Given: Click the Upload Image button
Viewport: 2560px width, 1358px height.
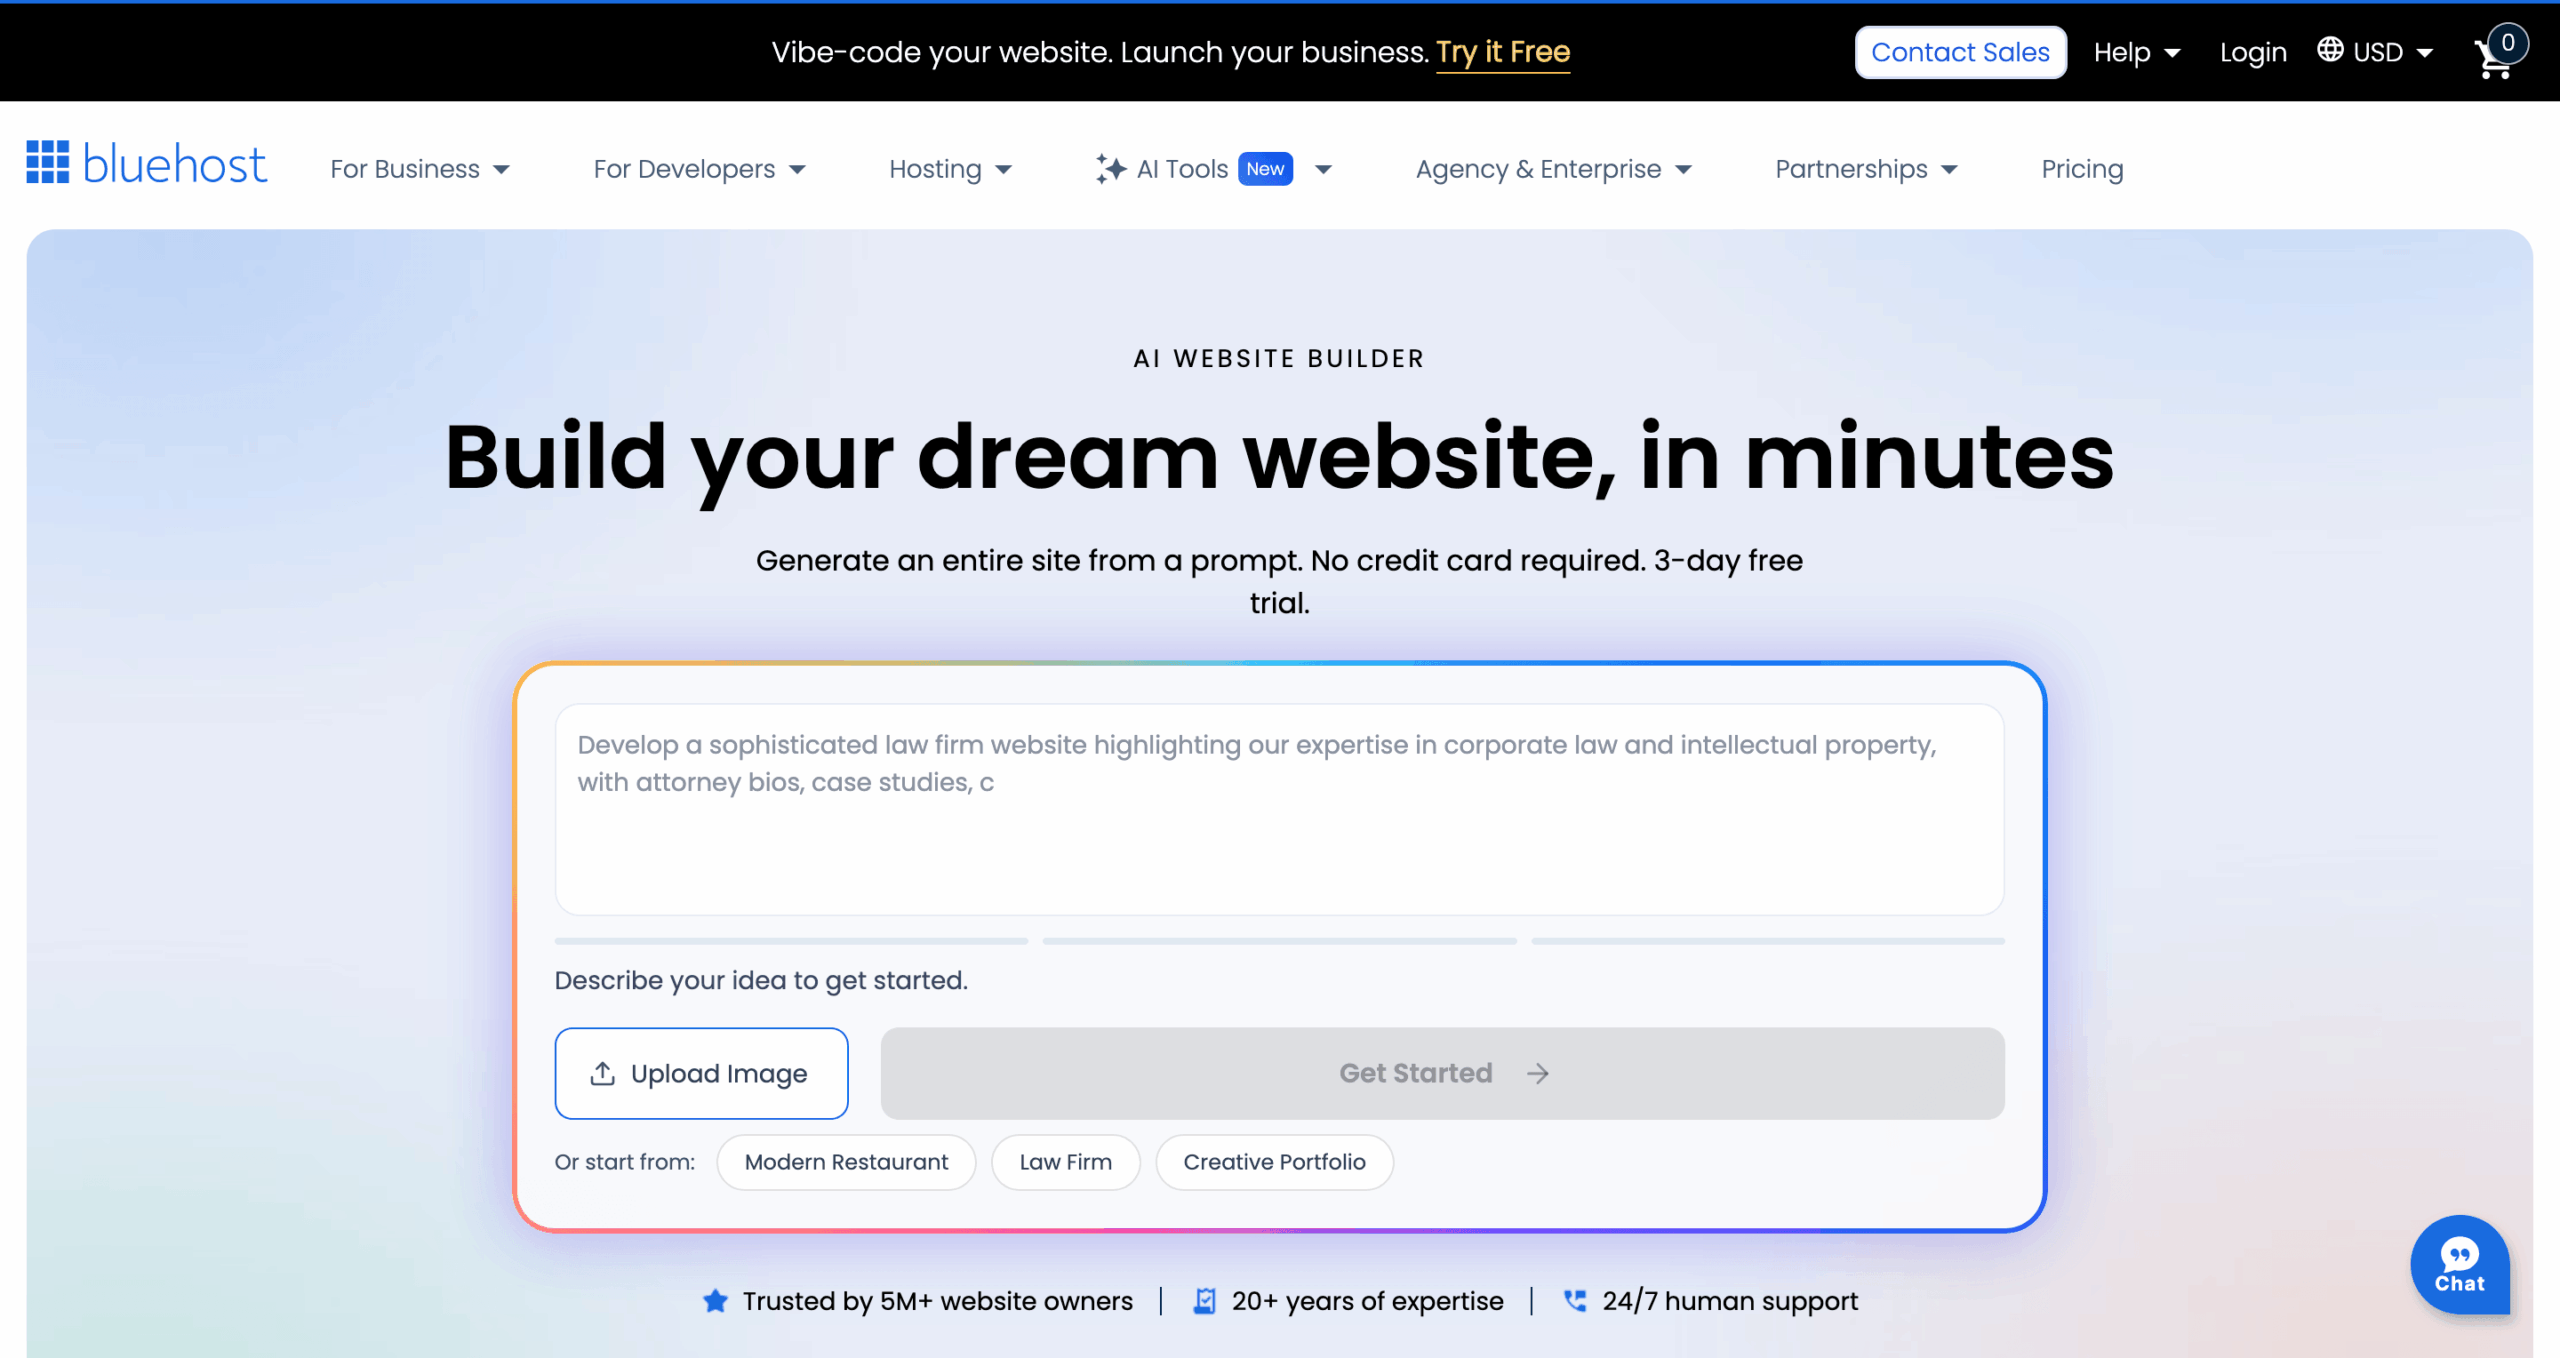Looking at the screenshot, I should click(701, 1073).
